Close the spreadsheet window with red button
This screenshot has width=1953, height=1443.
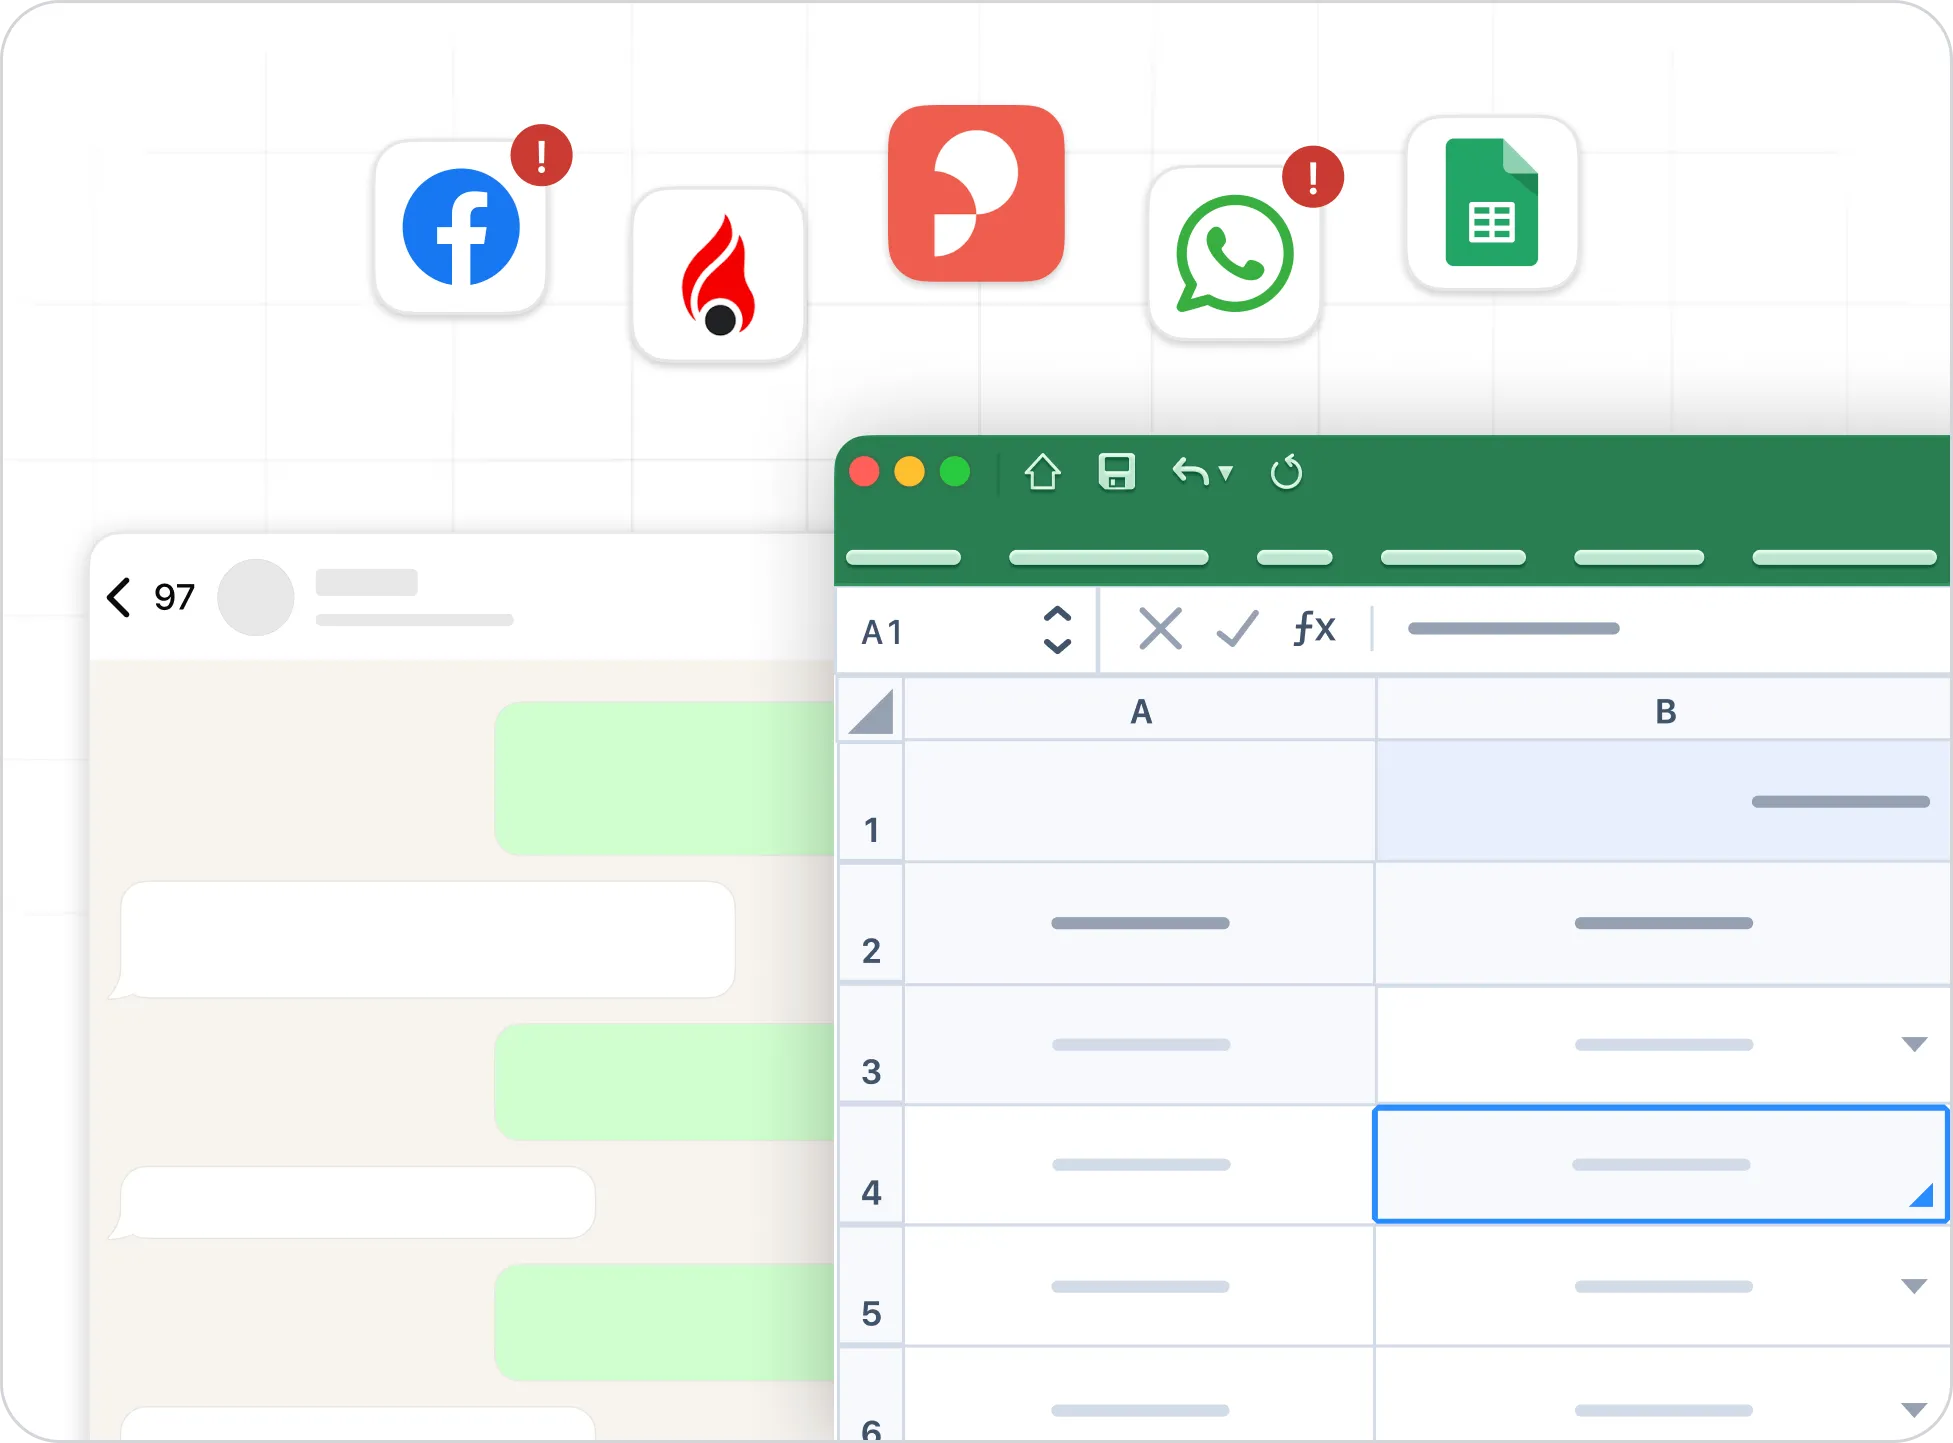pyautogui.click(x=864, y=471)
